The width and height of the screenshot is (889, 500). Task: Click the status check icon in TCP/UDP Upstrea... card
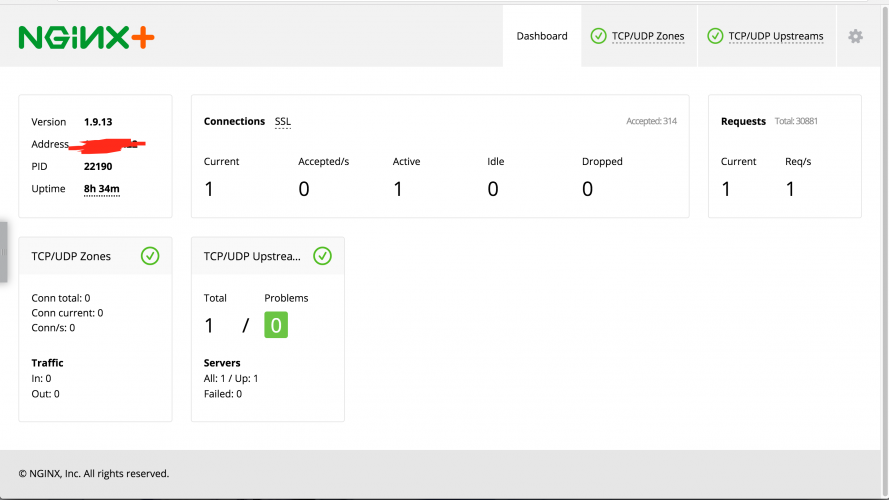coord(322,256)
